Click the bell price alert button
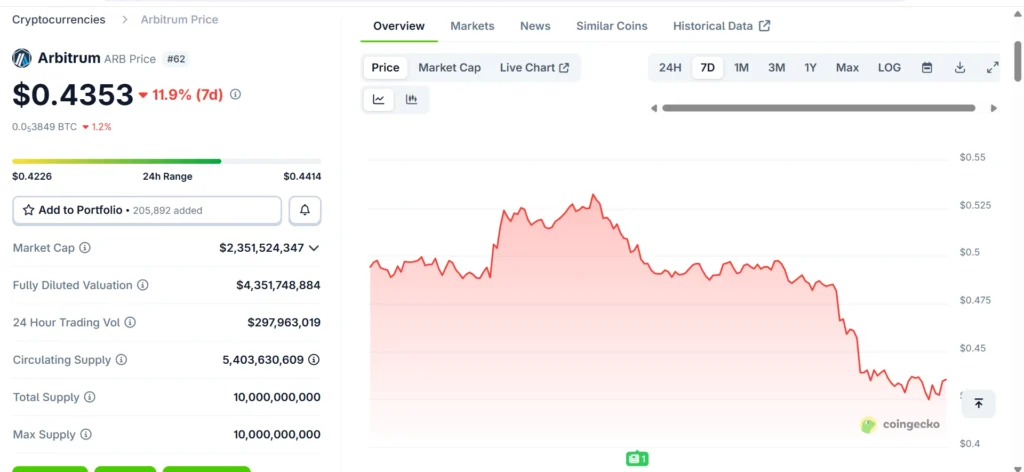Image resolution: width=1024 pixels, height=472 pixels. [305, 210]
